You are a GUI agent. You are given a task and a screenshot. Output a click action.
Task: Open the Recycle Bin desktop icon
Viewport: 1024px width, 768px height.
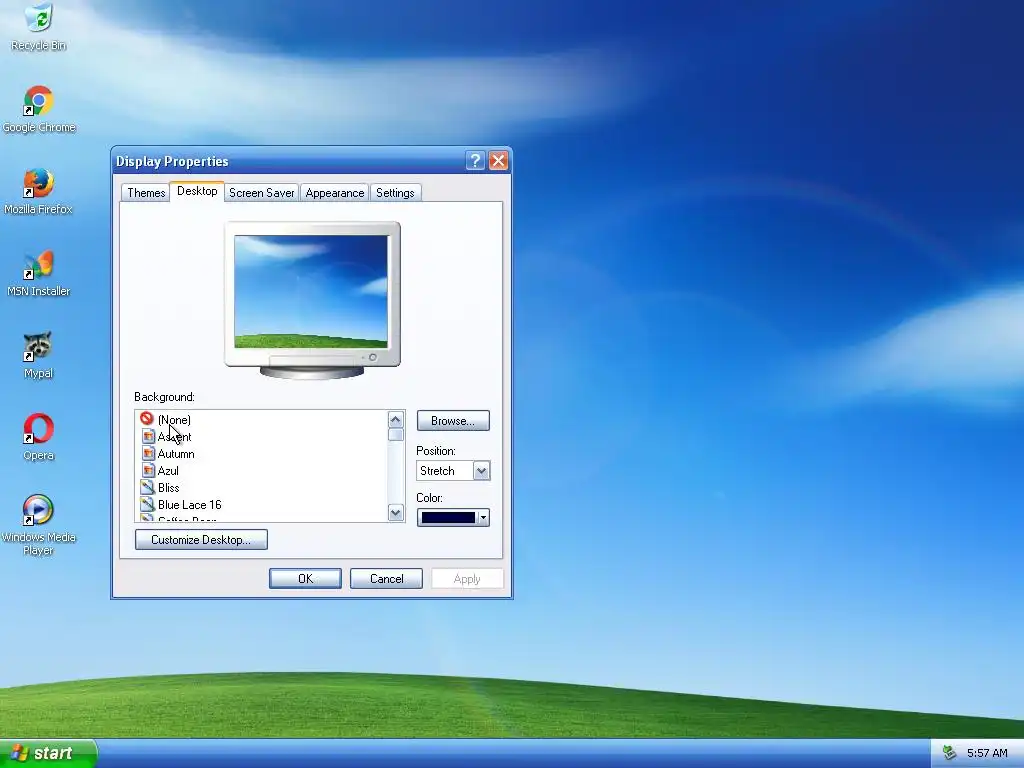point(39,27)
